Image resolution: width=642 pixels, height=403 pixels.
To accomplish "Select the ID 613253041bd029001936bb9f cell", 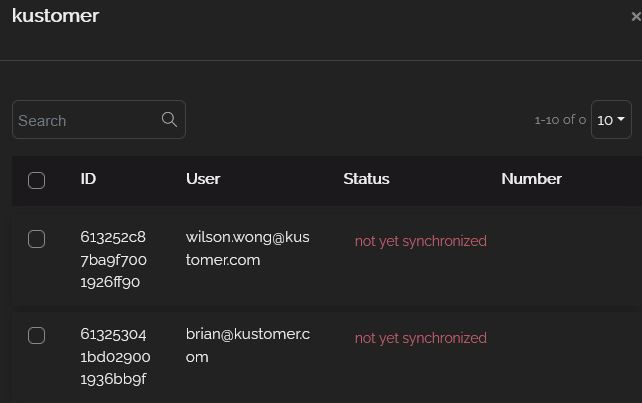I will coord(115,357).
